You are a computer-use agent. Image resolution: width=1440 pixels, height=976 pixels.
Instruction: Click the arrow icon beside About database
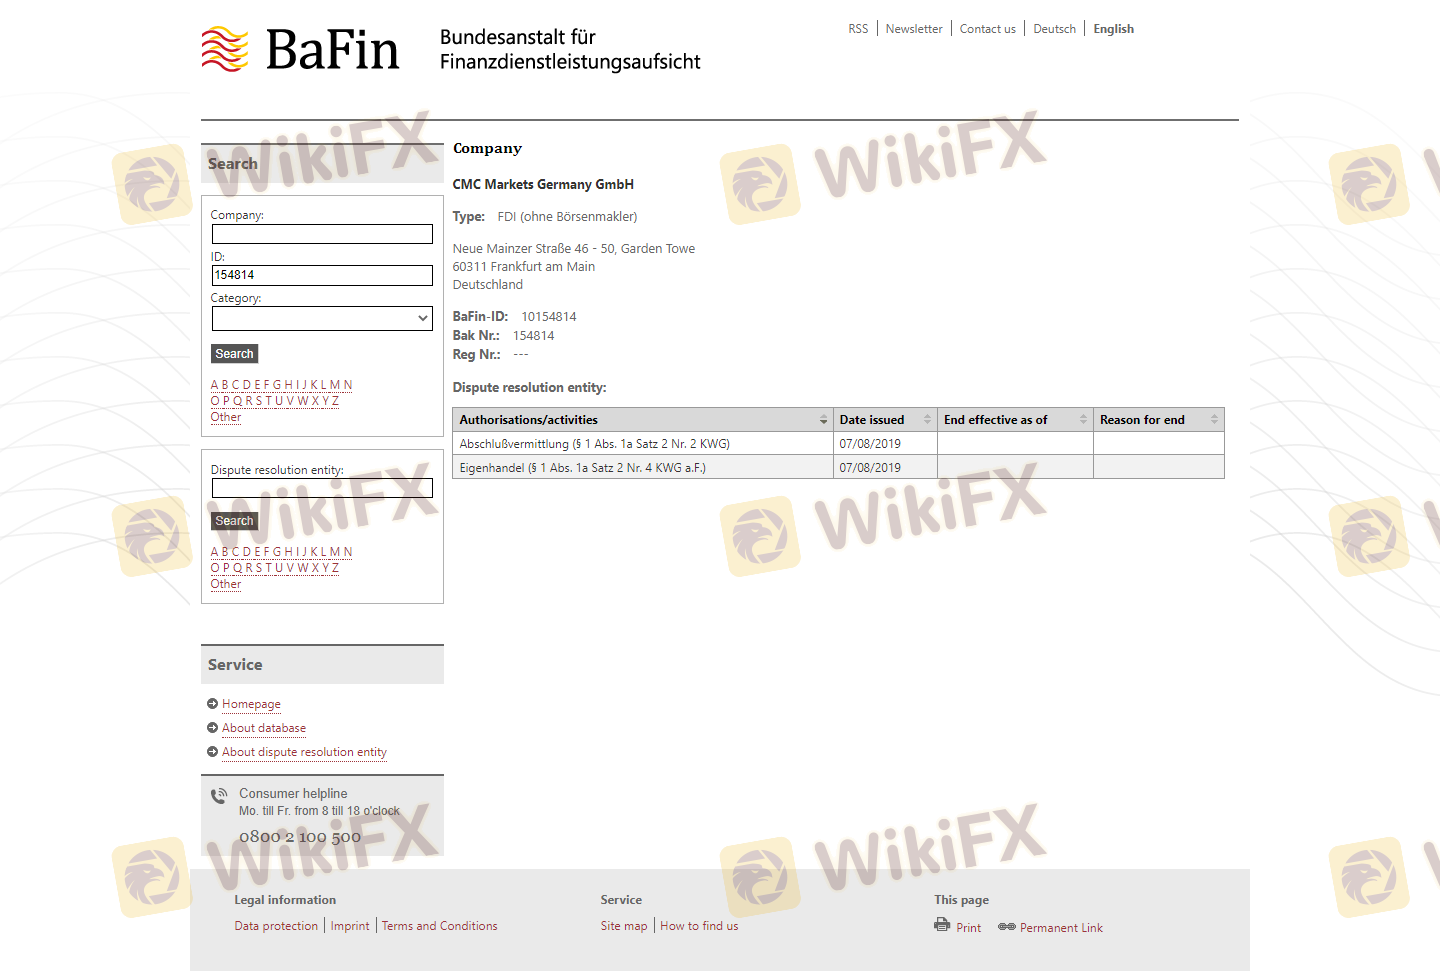point(212,728)
